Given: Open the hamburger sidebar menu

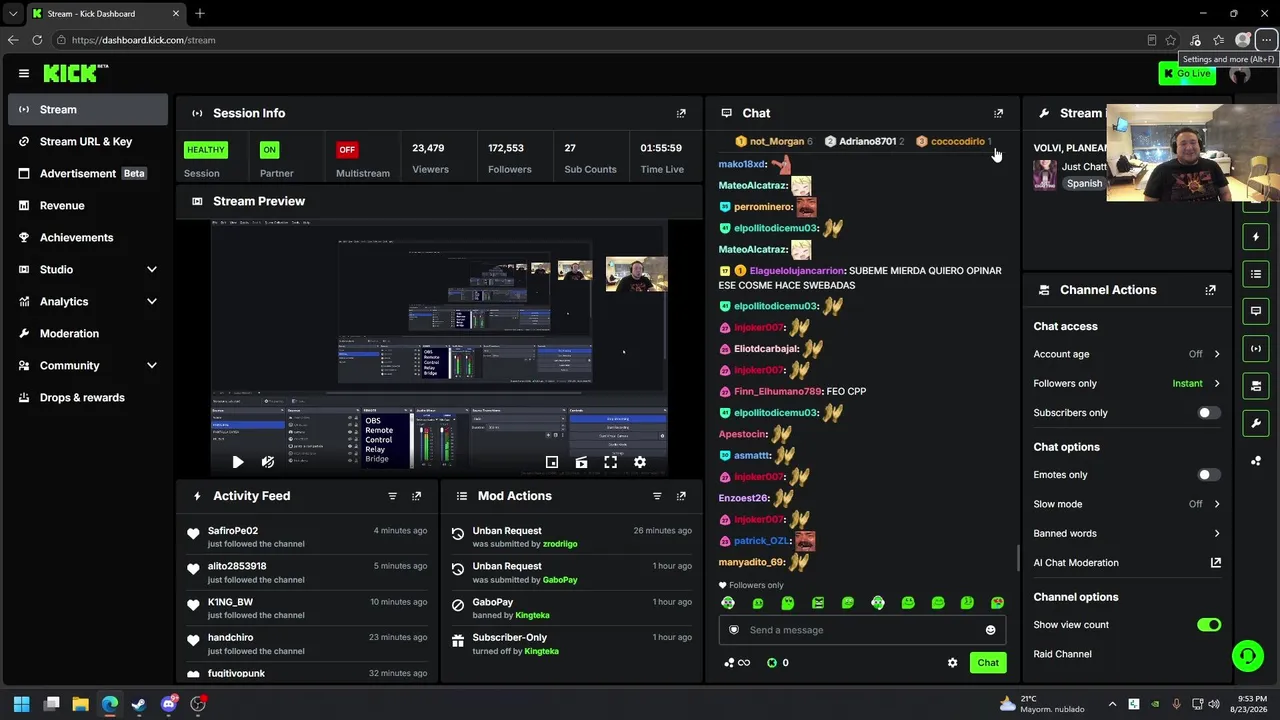Looking at the screenshot, I should tap(24, 73).
